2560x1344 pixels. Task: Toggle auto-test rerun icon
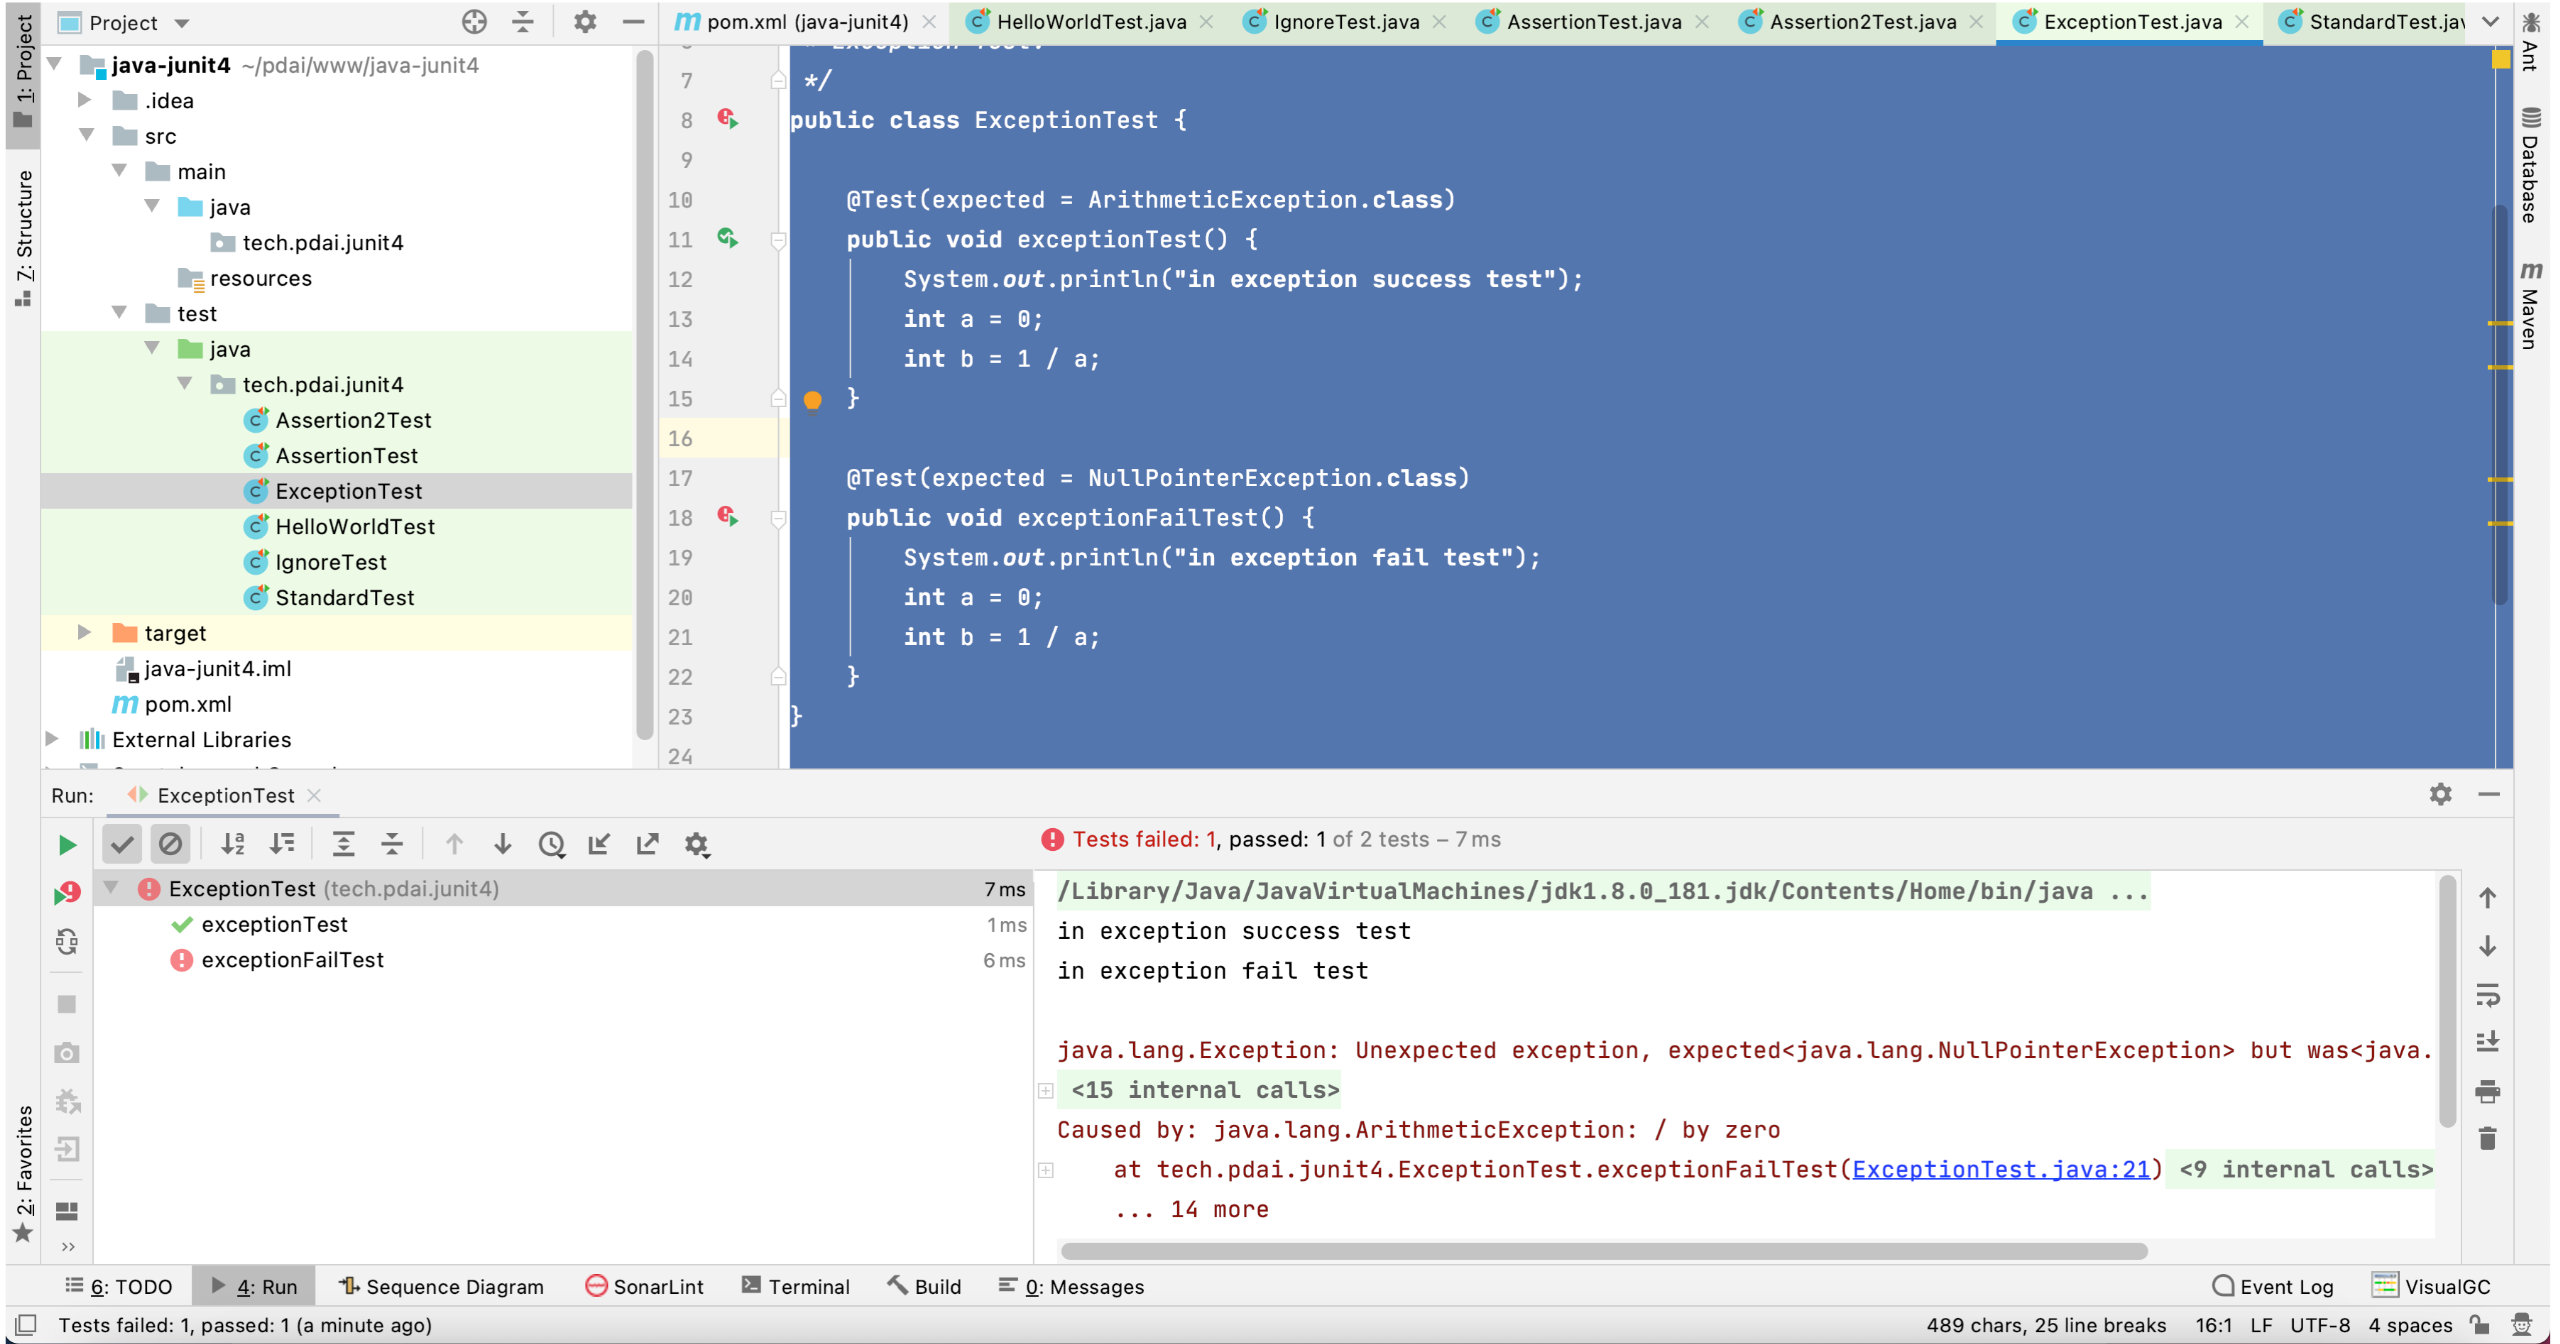point(67,942)
